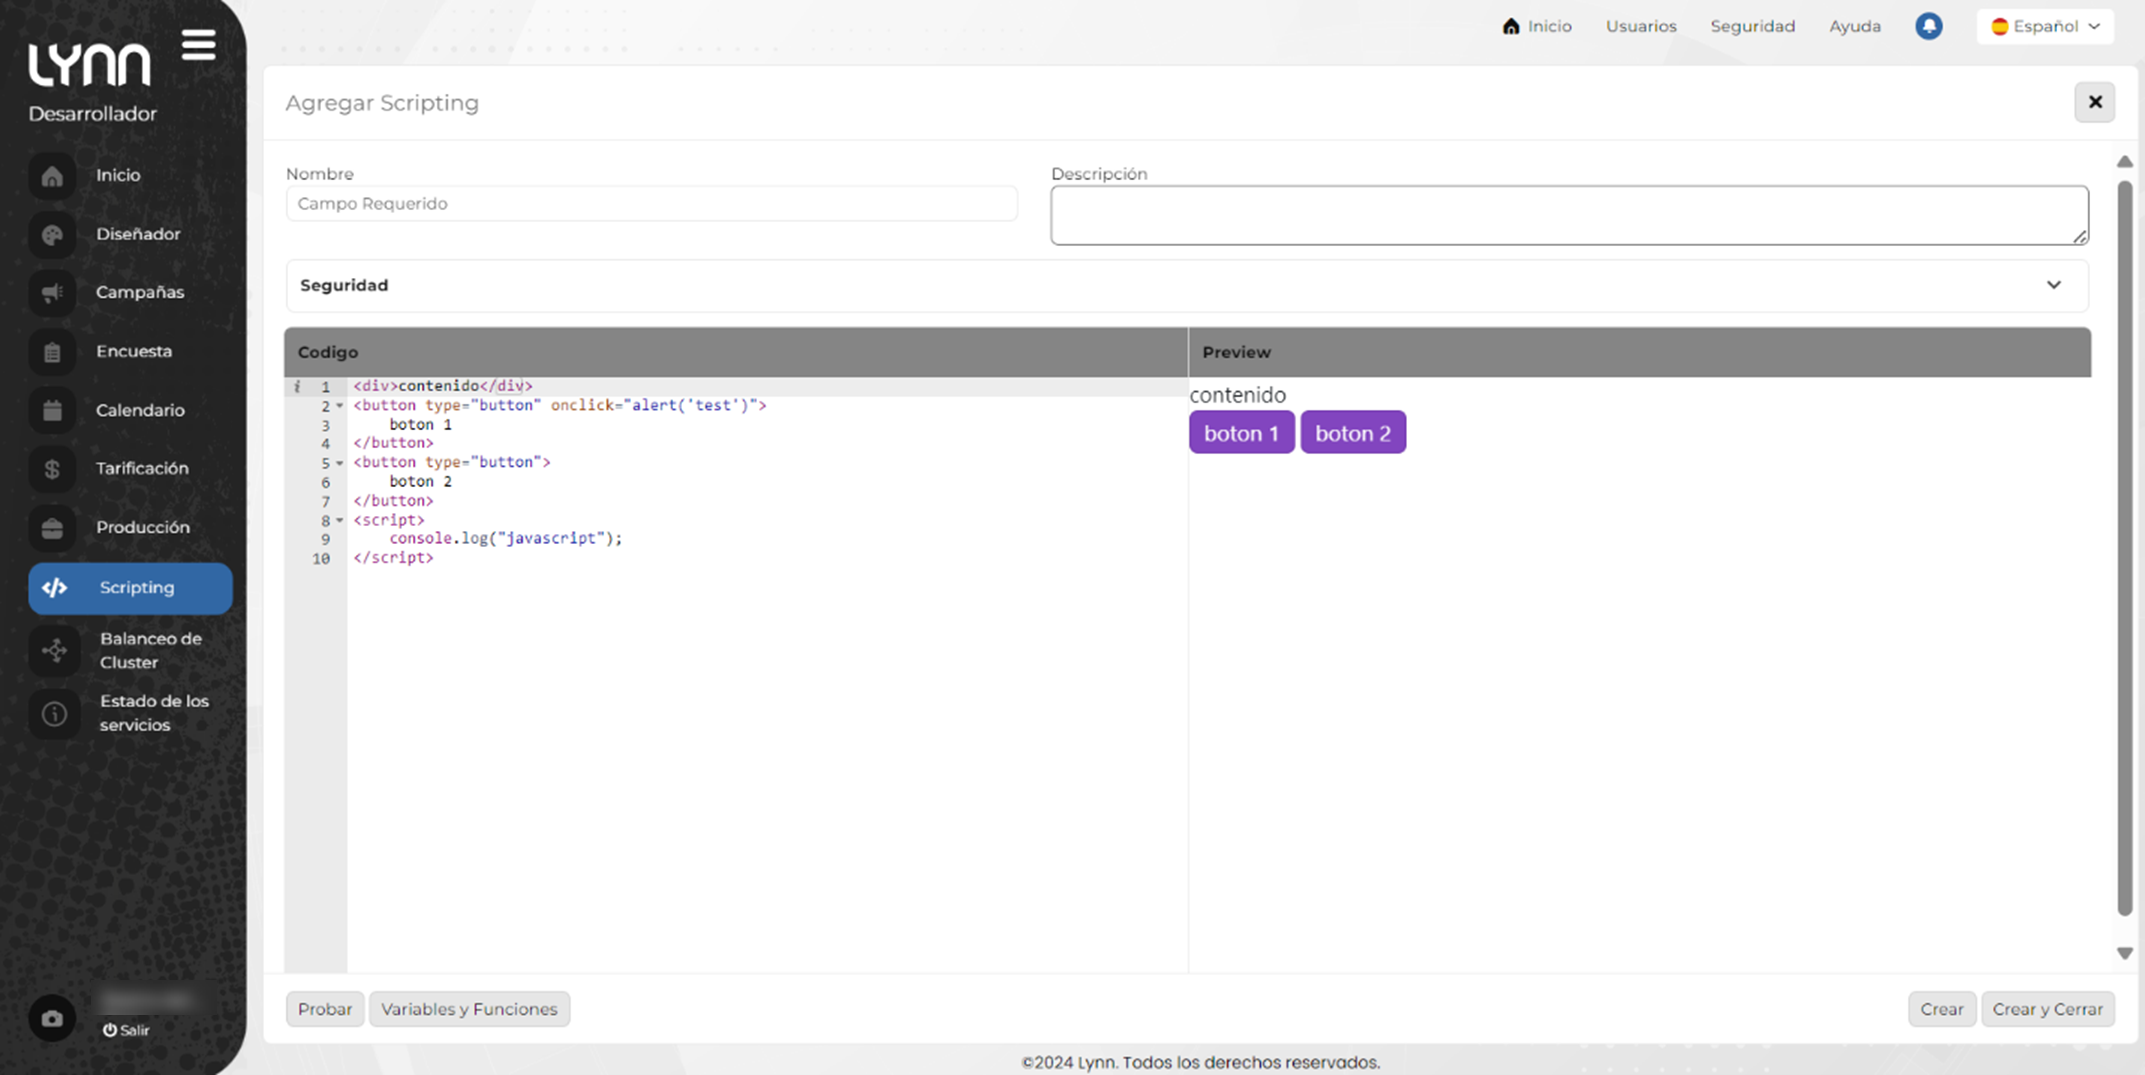Collapse code fold at line 8

pos(340,520)
